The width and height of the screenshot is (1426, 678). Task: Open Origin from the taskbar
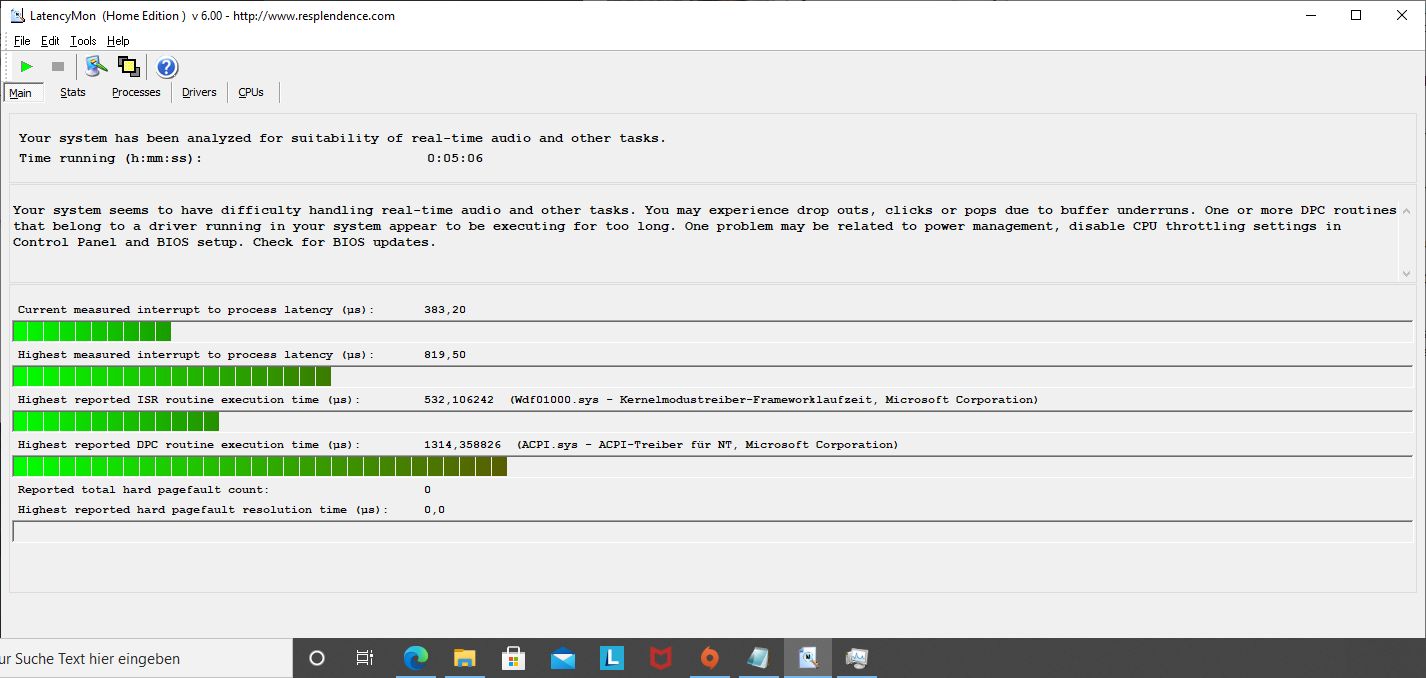tap(709, 658)
